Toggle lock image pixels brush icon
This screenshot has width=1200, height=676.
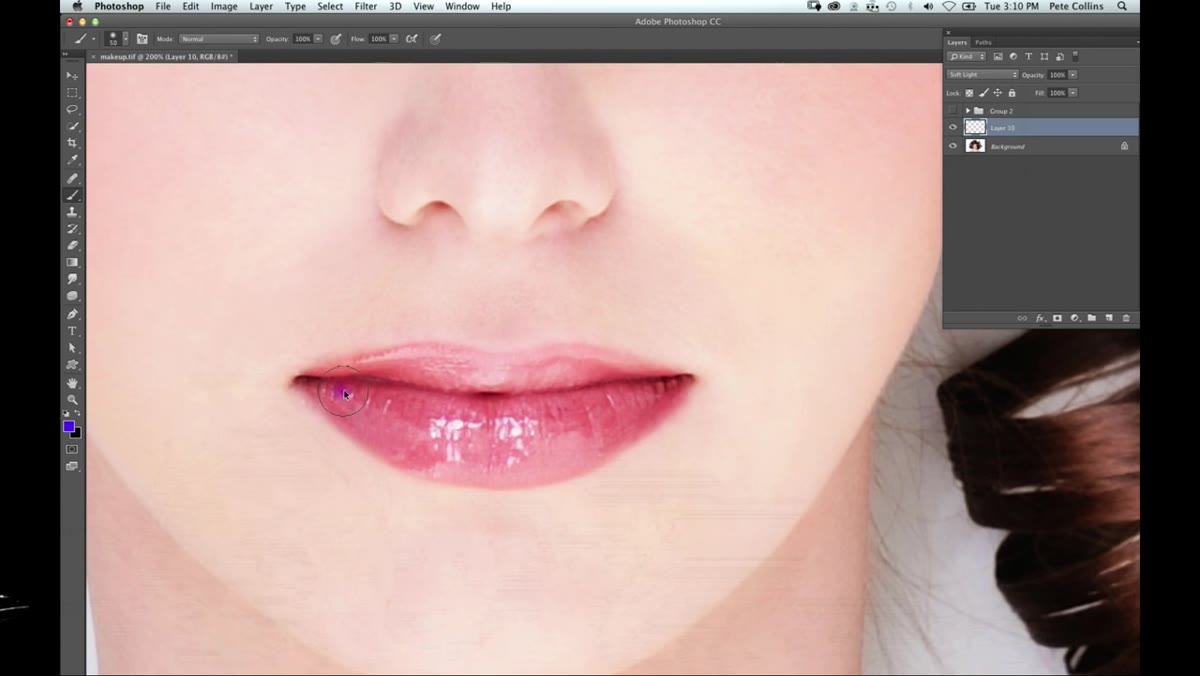pos(983,93)
